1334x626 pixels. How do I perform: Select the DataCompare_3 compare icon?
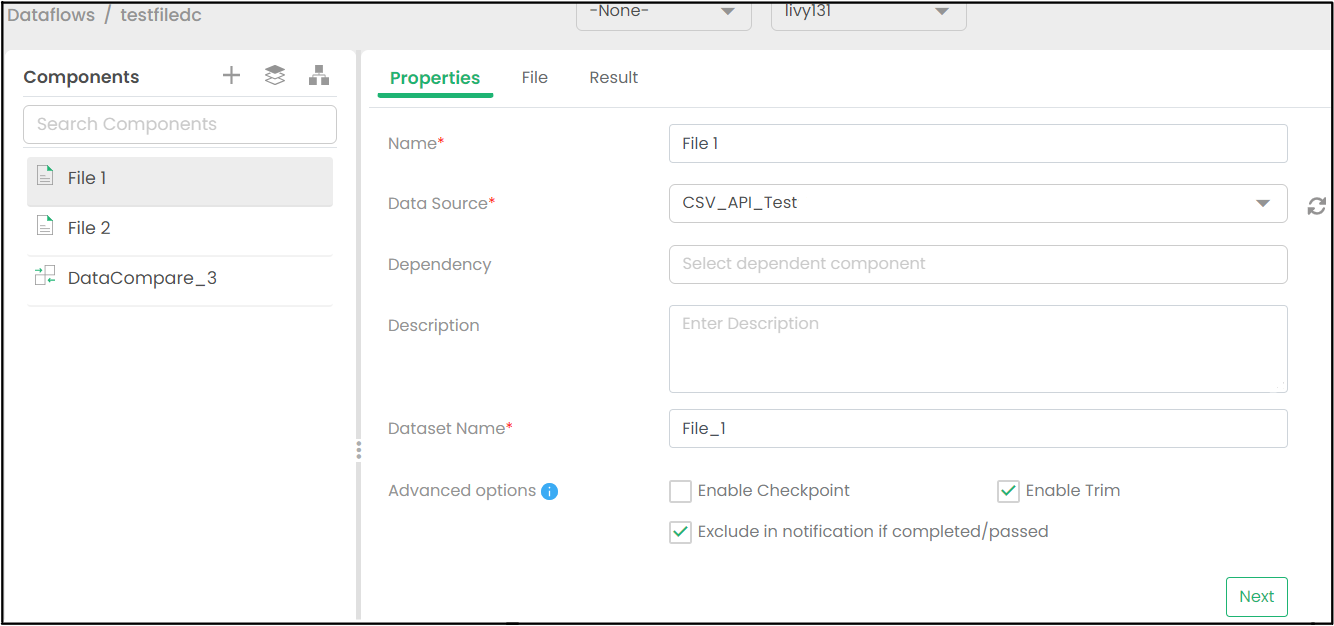click(x=45, y=277)
